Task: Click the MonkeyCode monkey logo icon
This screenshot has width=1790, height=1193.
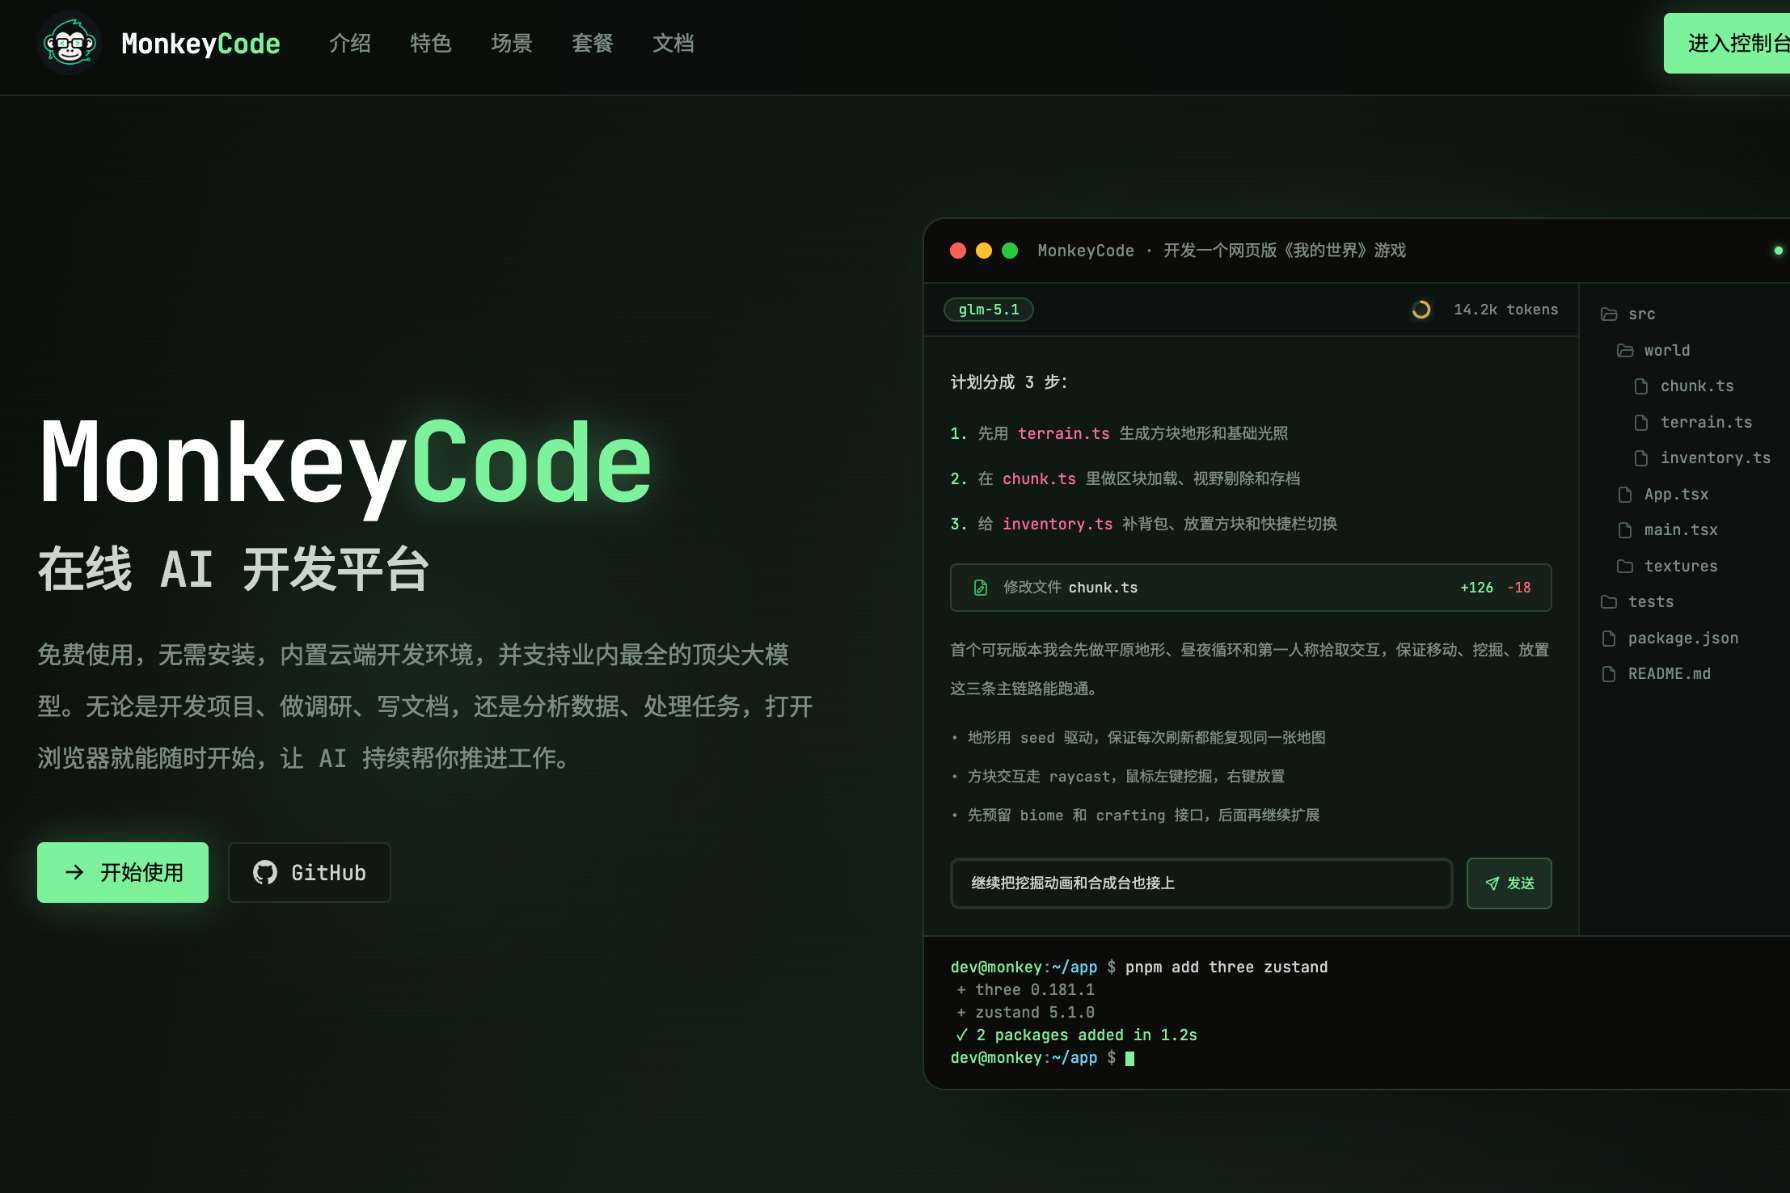Action: (69, 43)
